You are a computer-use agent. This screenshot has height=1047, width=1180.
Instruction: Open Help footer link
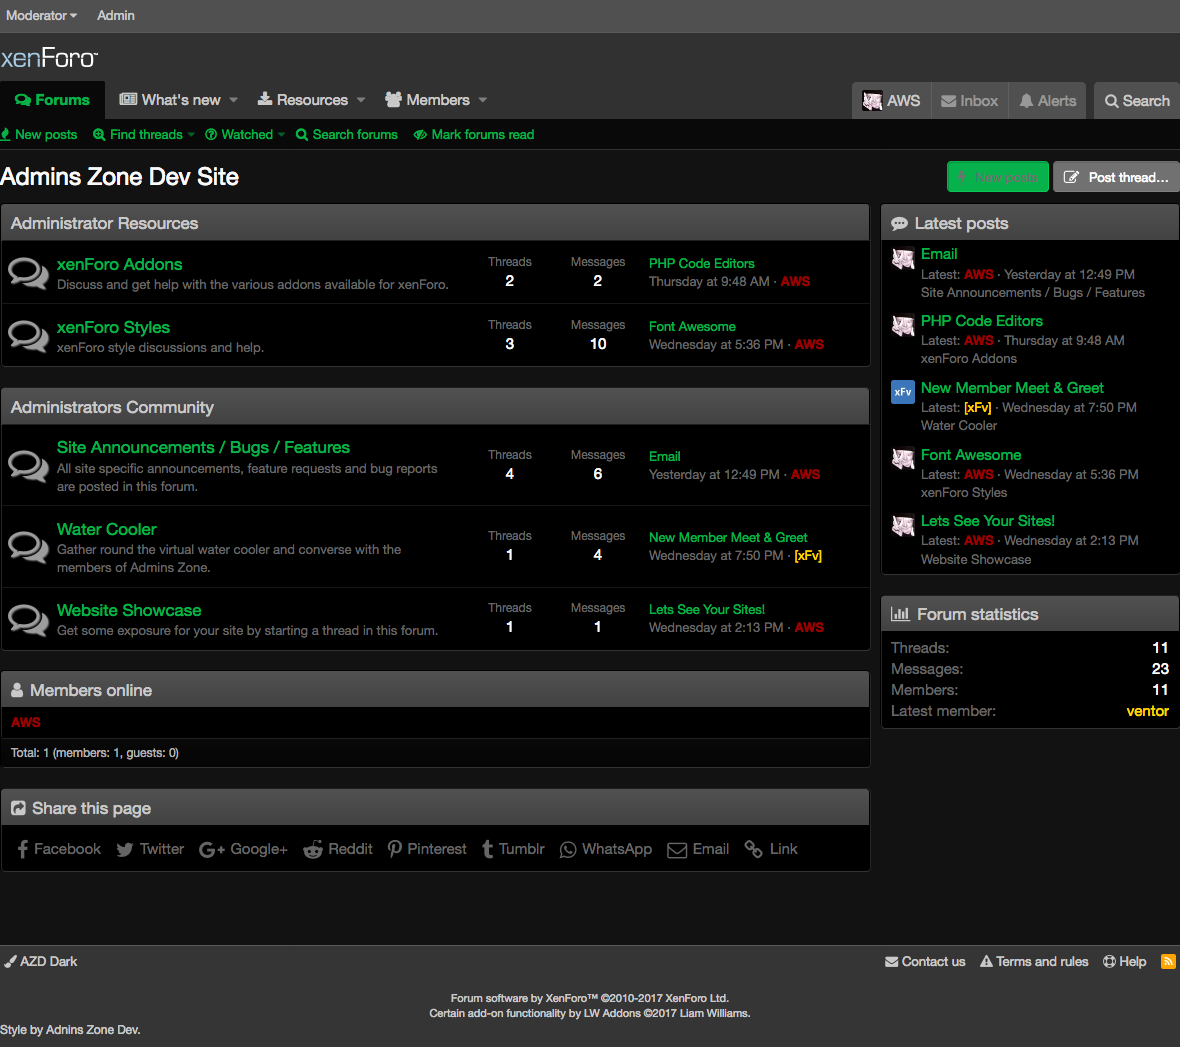(x=1124, y=962)
